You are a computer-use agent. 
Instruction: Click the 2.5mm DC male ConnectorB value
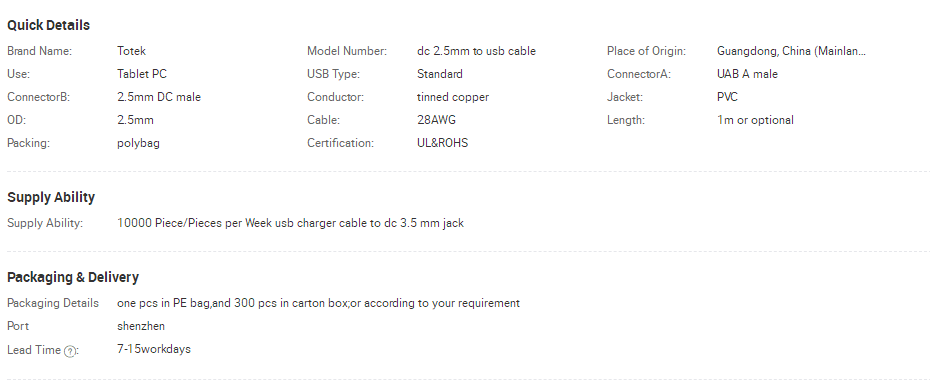[x=159, y=97]
